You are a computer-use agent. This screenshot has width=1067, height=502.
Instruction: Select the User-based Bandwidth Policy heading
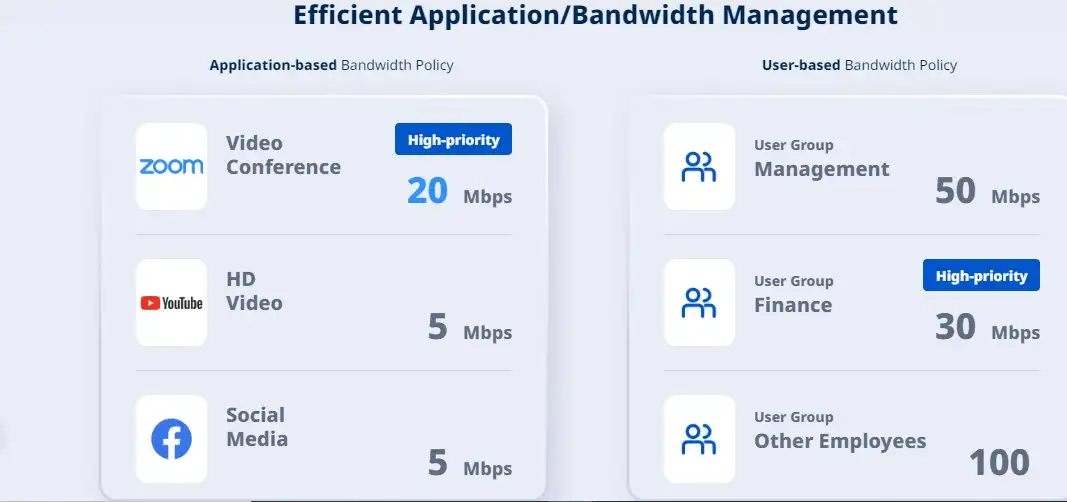(x=859, y=65)
